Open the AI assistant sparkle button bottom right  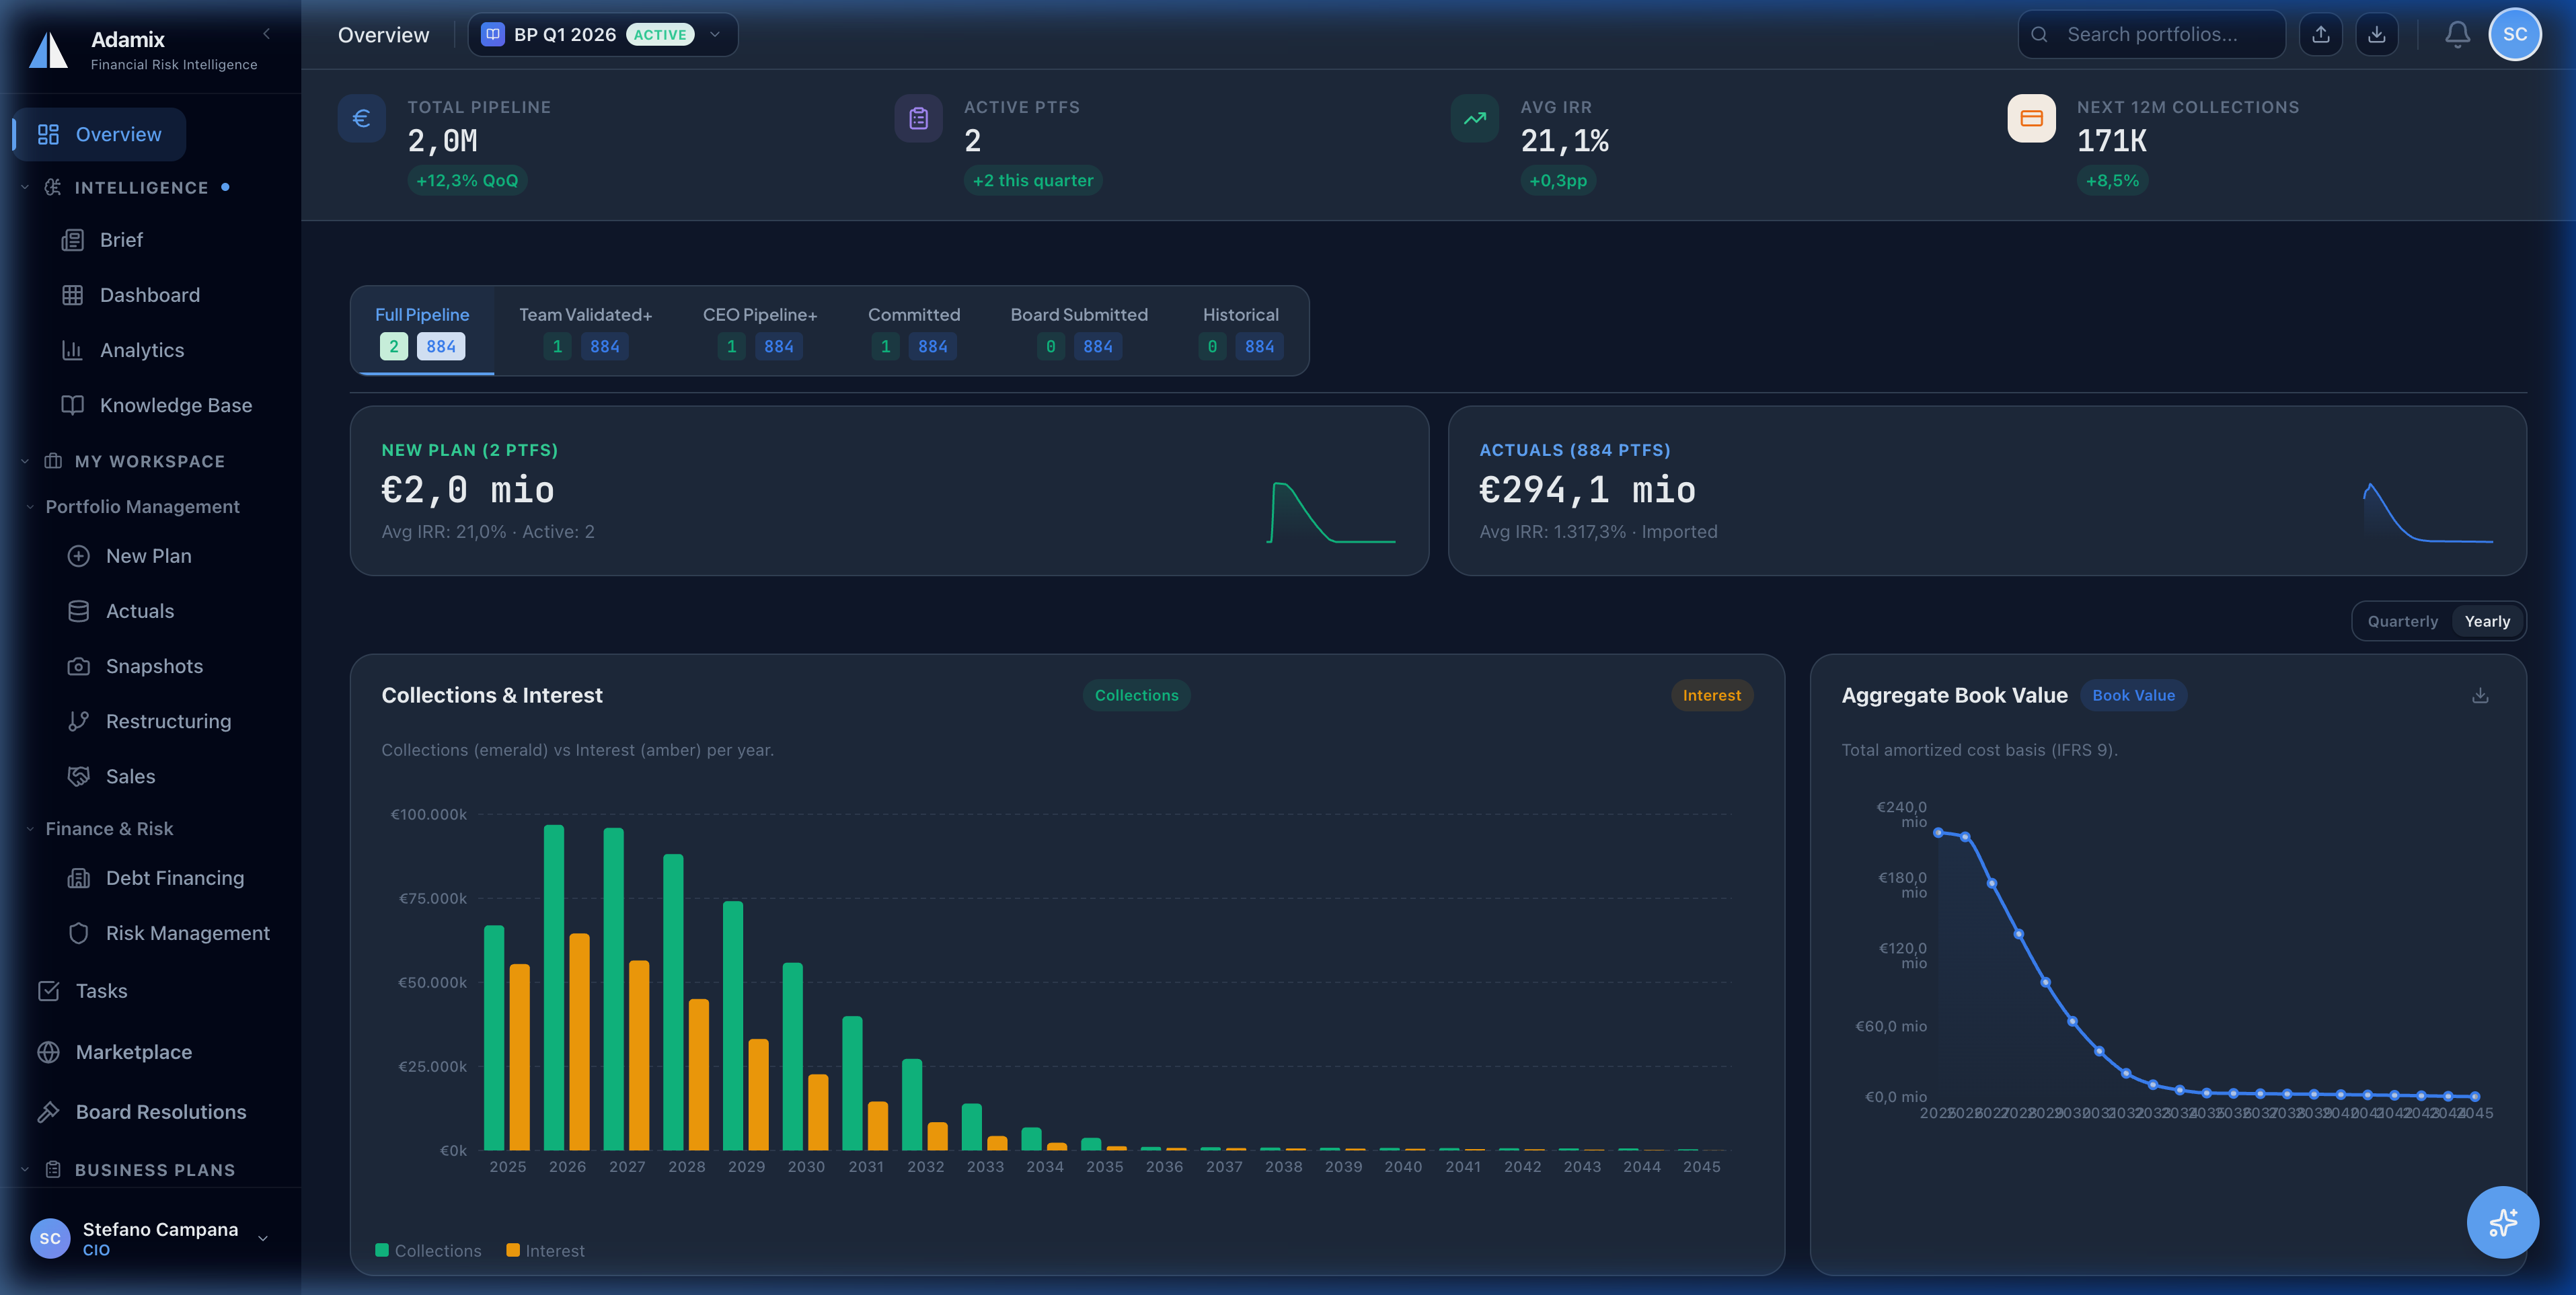[x=2503, y=1222]
